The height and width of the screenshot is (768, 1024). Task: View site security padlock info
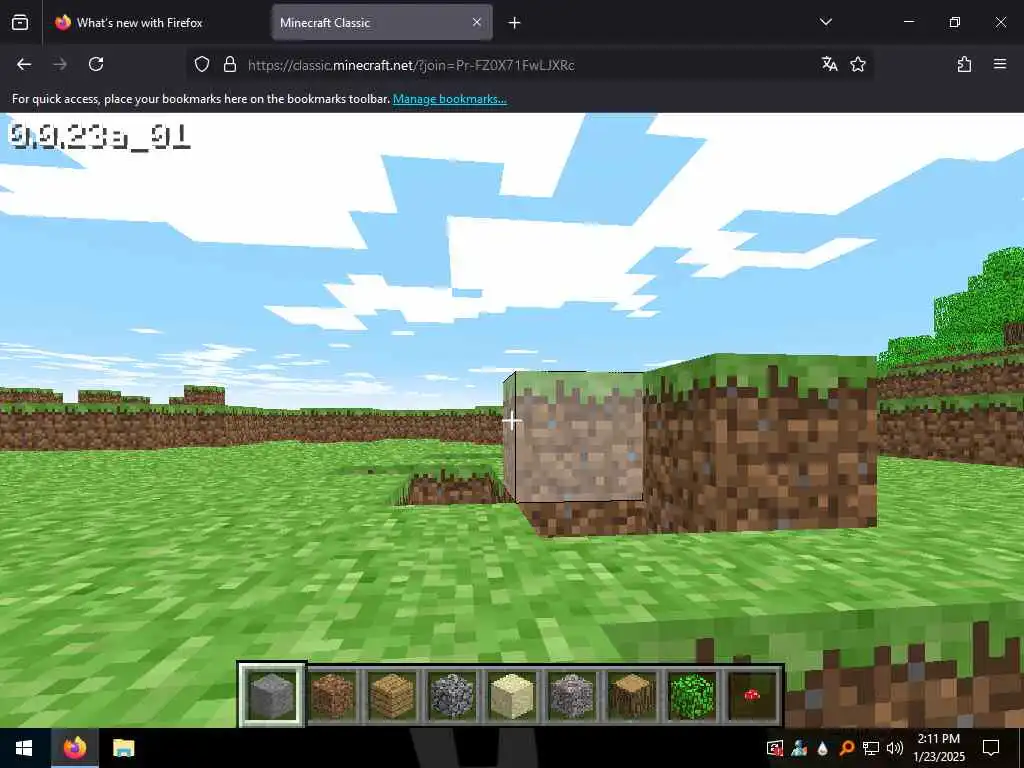(x=229, y=64)
